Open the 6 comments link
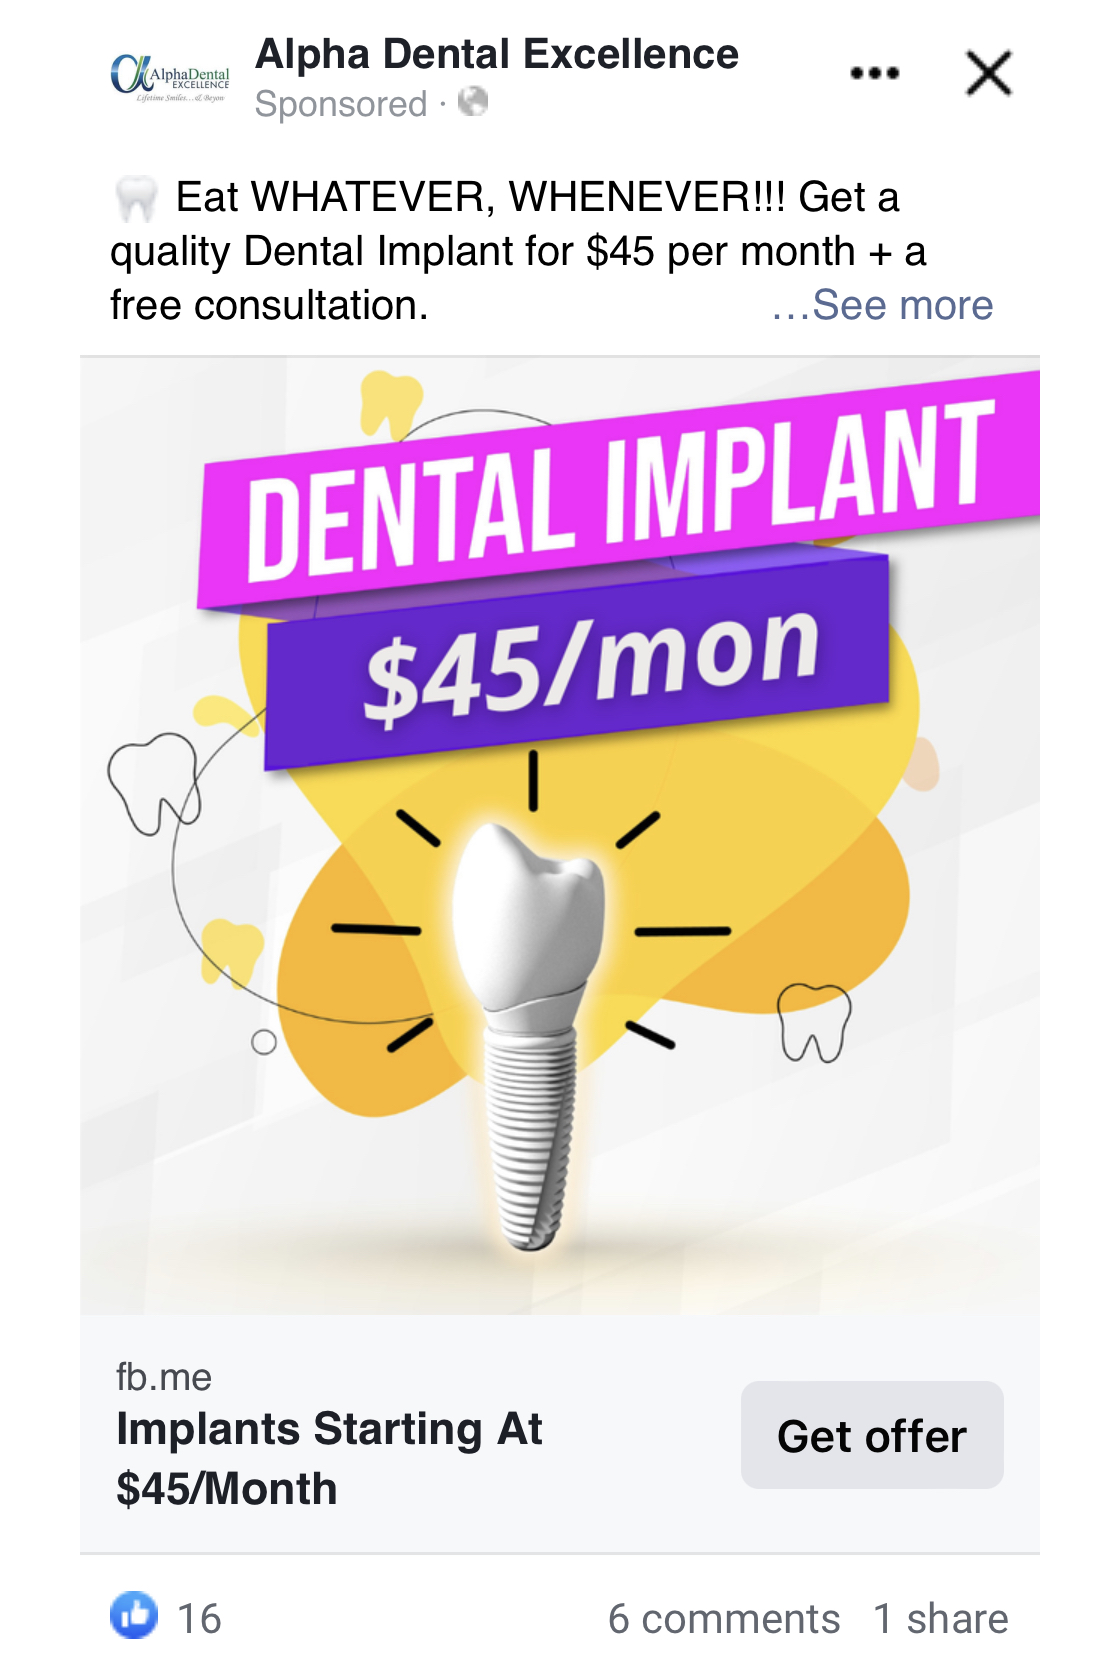The width and height of the screenshot is (1110, 1666). coord(724,1618)
